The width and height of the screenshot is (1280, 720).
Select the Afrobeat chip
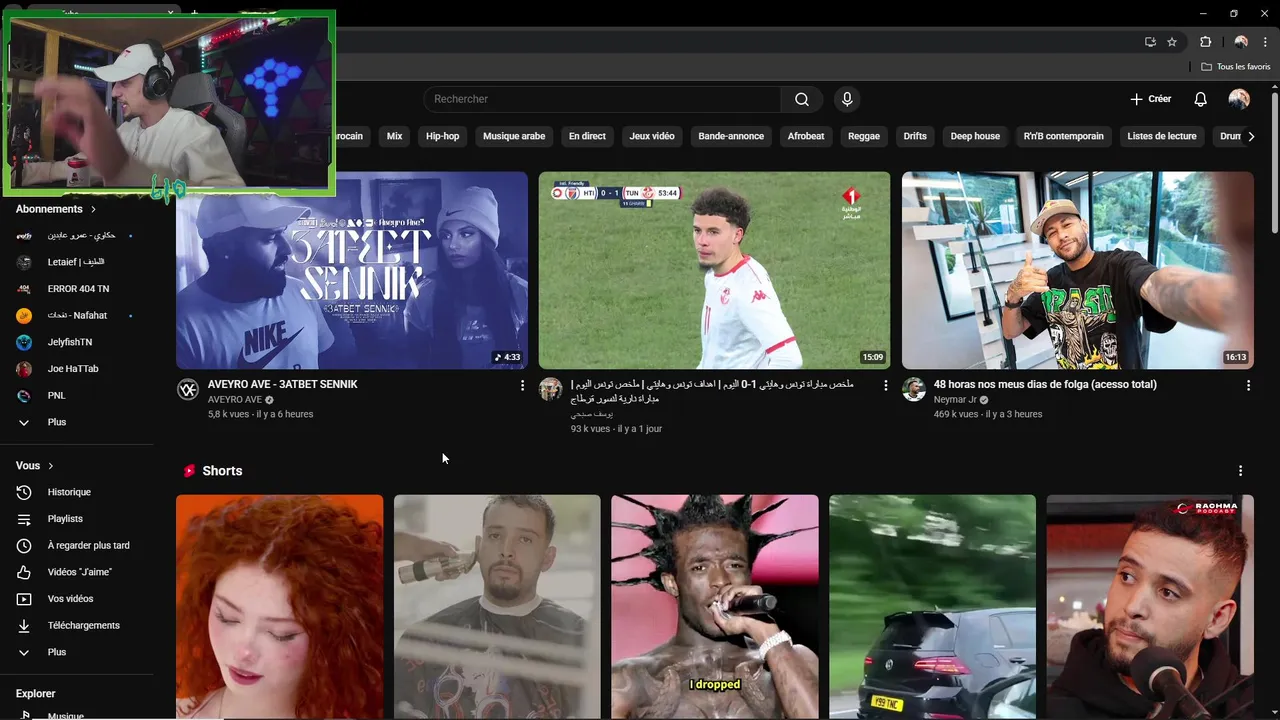(806, 136)
